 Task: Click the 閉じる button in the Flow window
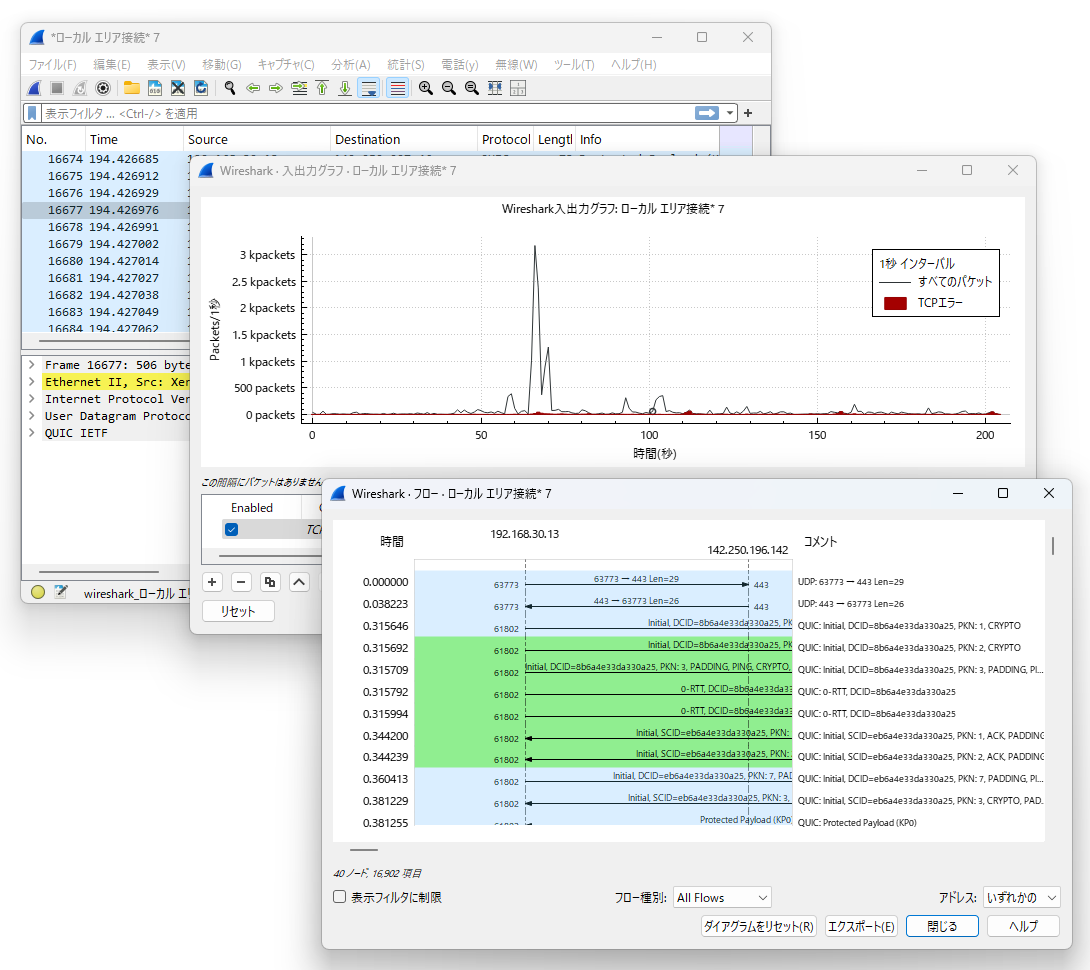tap(942, 926)
